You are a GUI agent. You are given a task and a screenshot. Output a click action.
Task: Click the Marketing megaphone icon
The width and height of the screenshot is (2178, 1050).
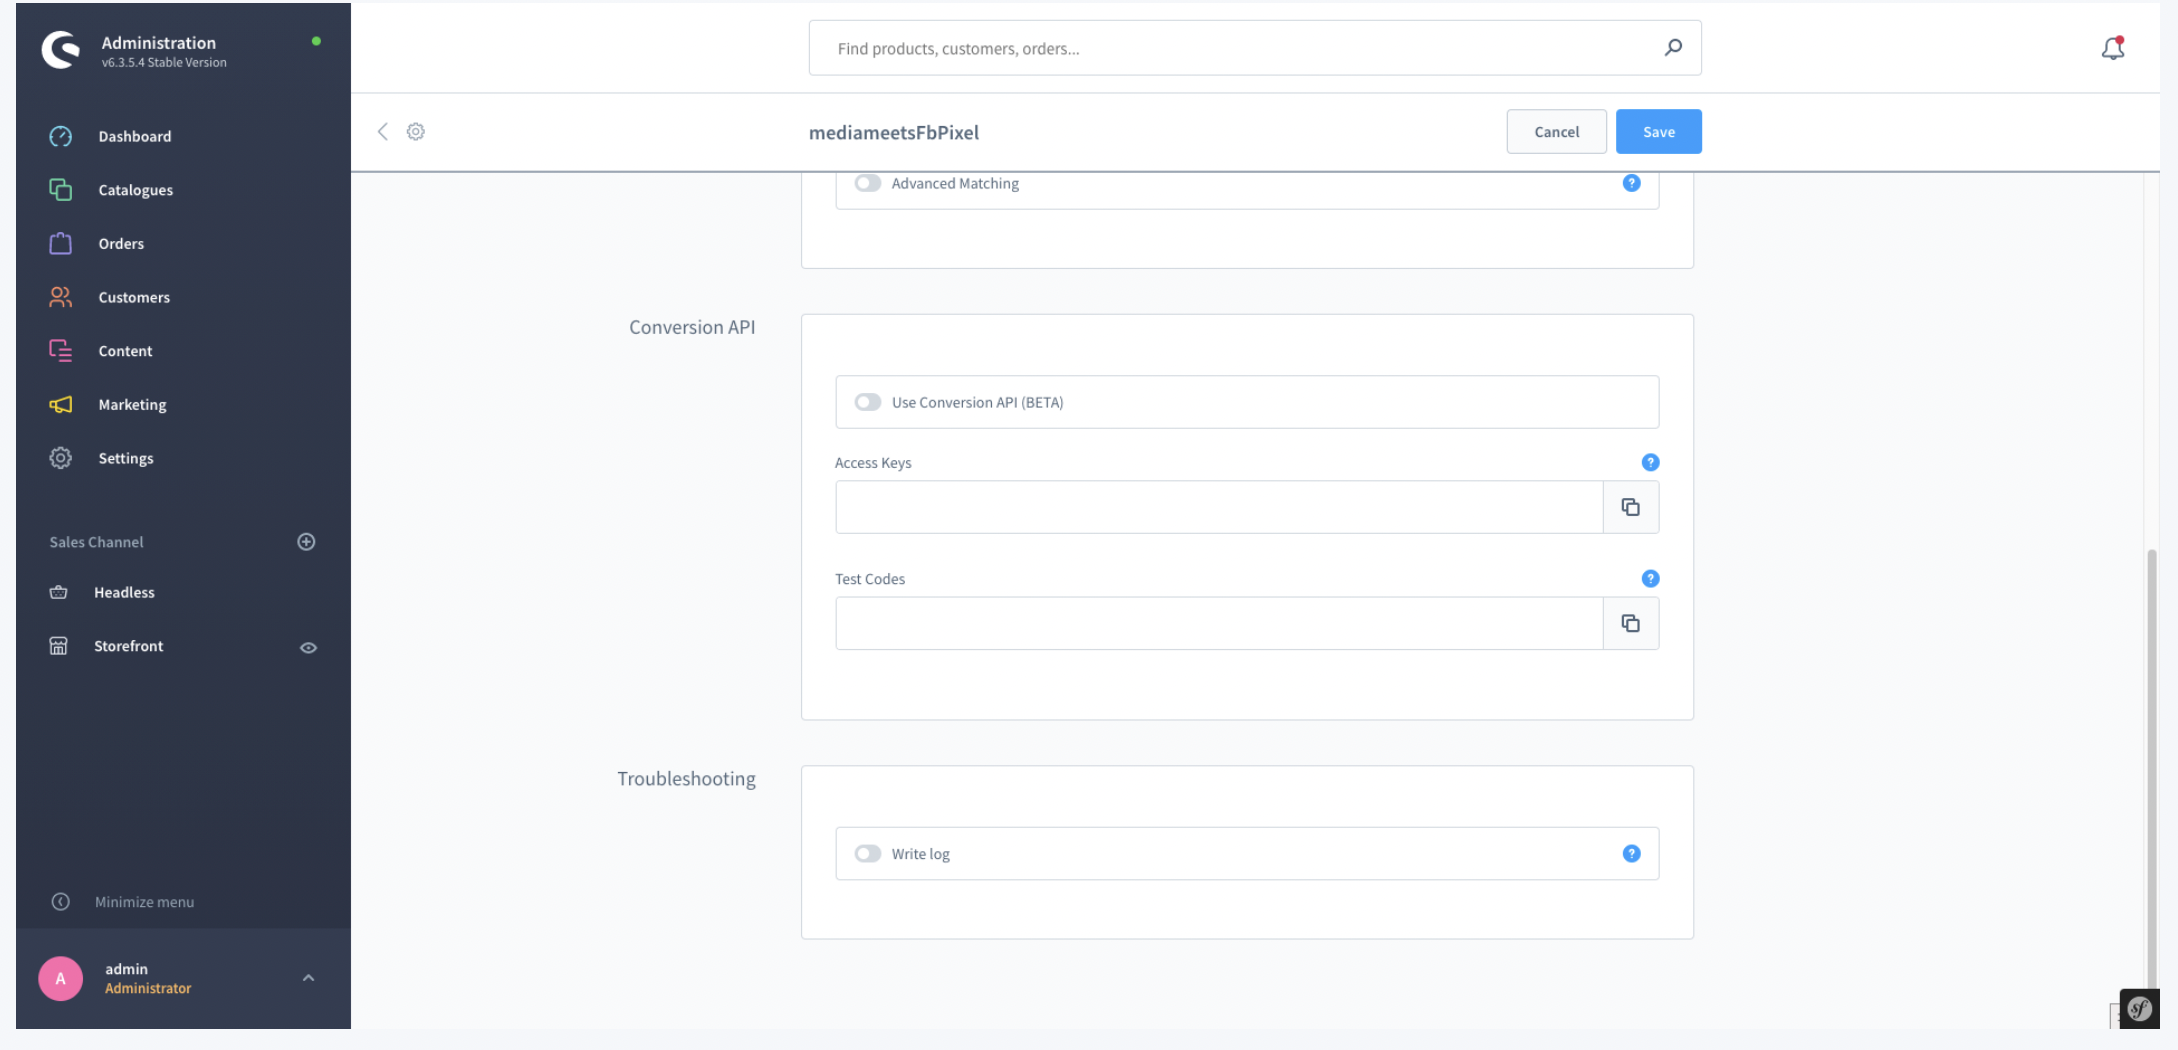[60, 404]
